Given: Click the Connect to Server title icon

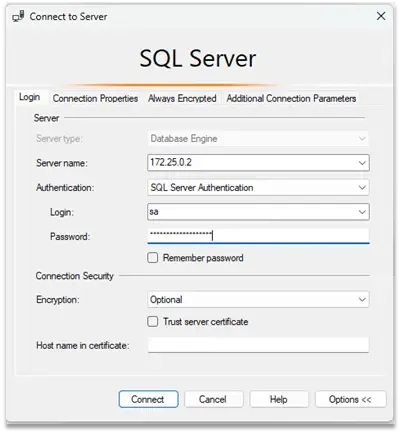Looking at the screenshot, I should (18, 16).
